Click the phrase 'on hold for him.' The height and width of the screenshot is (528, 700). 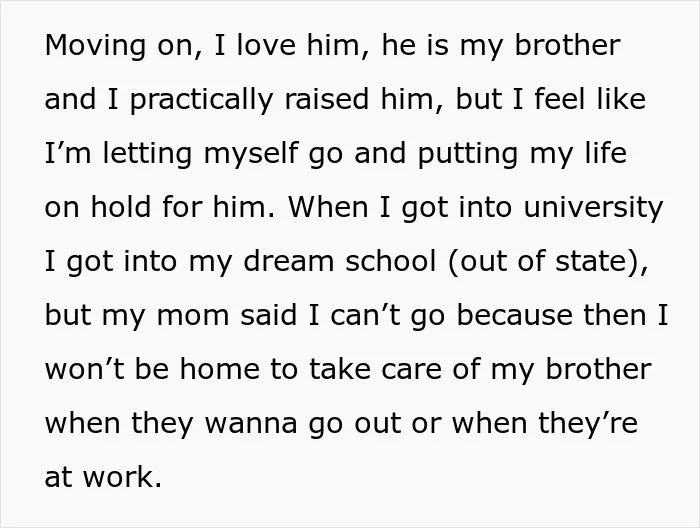(x=160, y=207)
